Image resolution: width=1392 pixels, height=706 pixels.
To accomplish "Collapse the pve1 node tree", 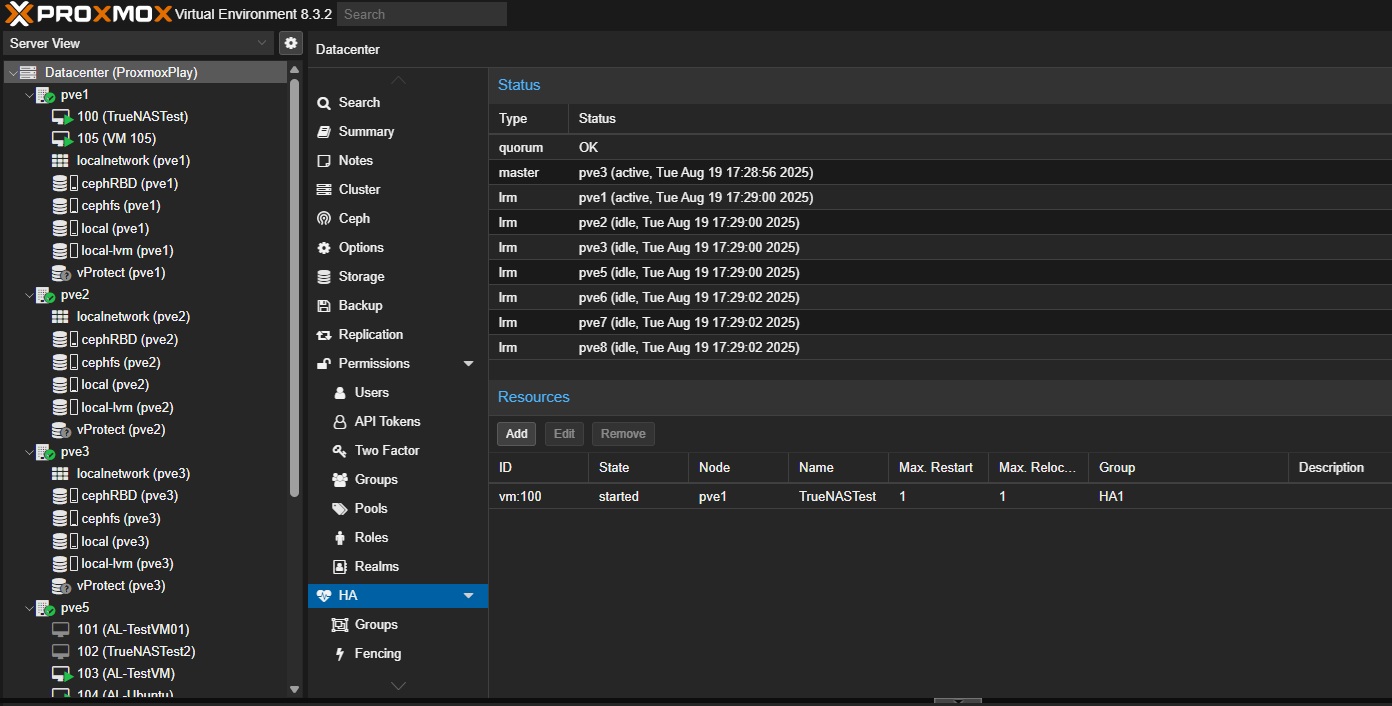I will [x=29, y=95].
